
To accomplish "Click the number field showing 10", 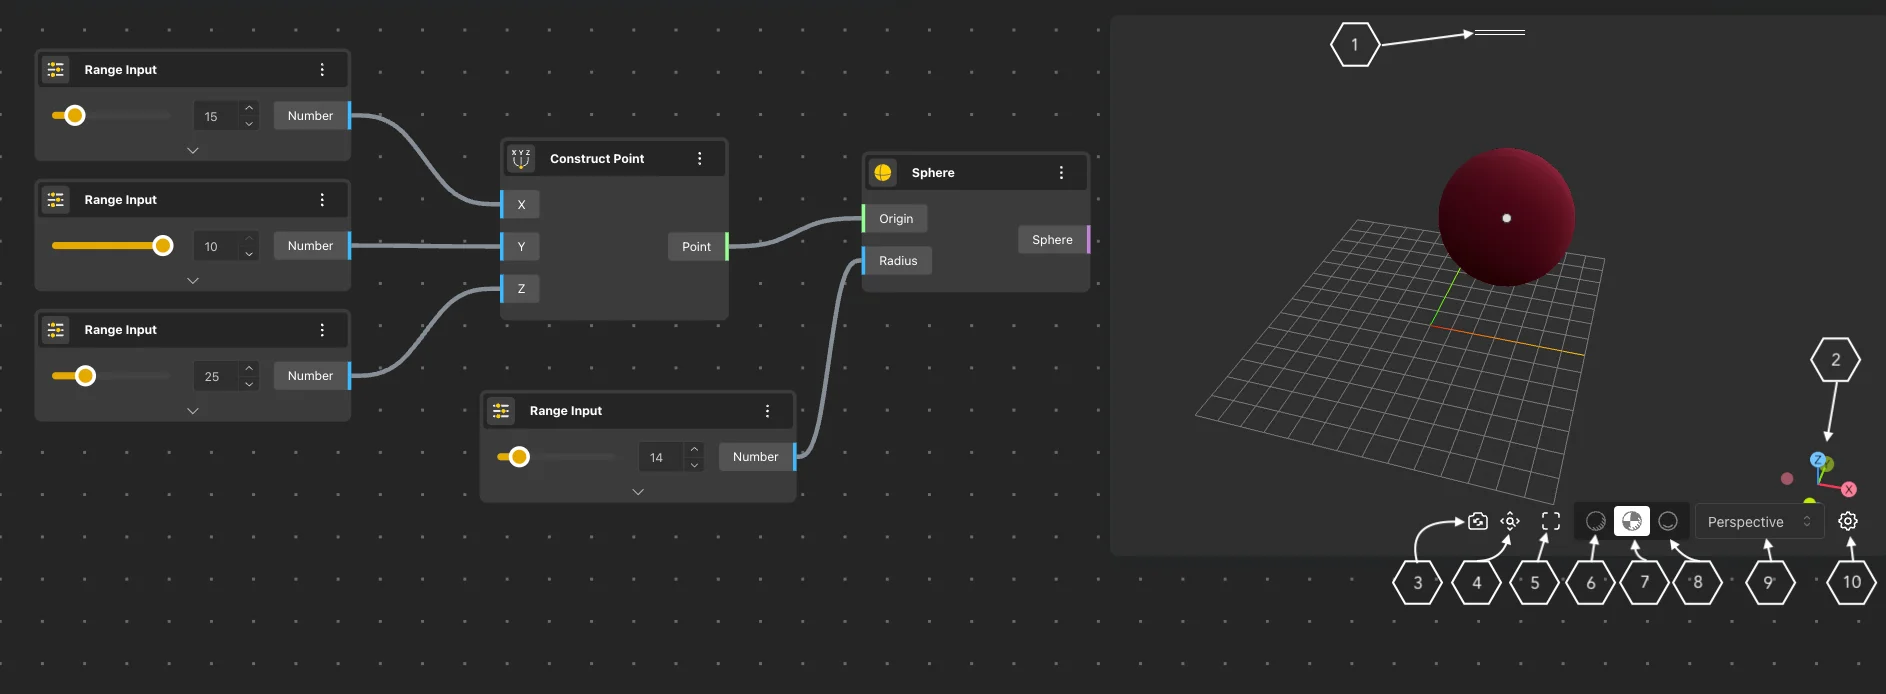I will (x=214, y=247).
